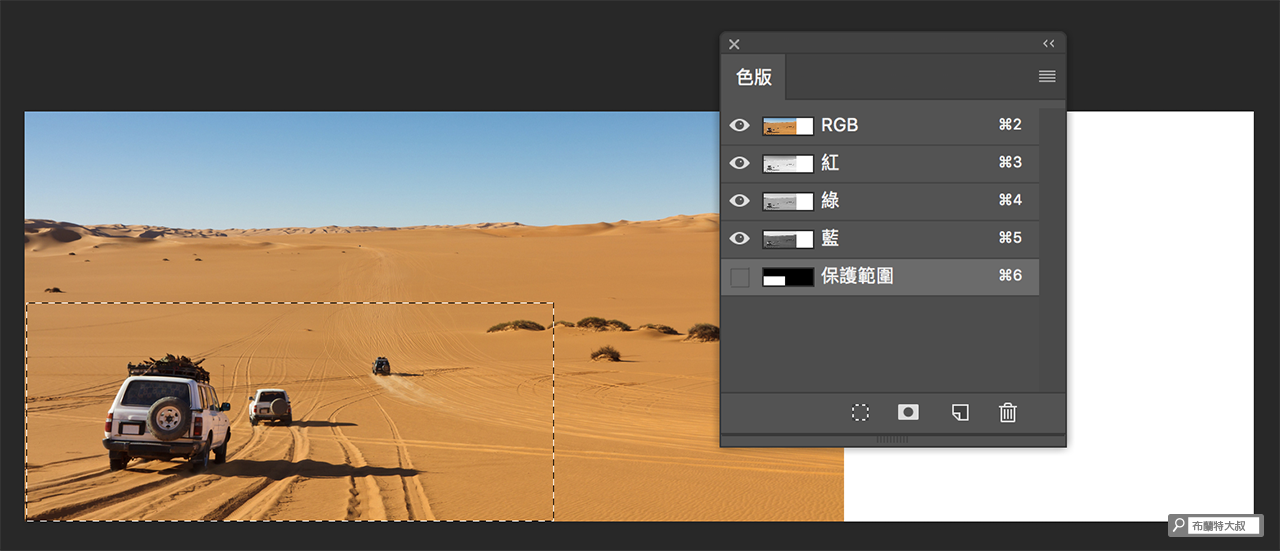Select the RGB channel name

[840, 125]
